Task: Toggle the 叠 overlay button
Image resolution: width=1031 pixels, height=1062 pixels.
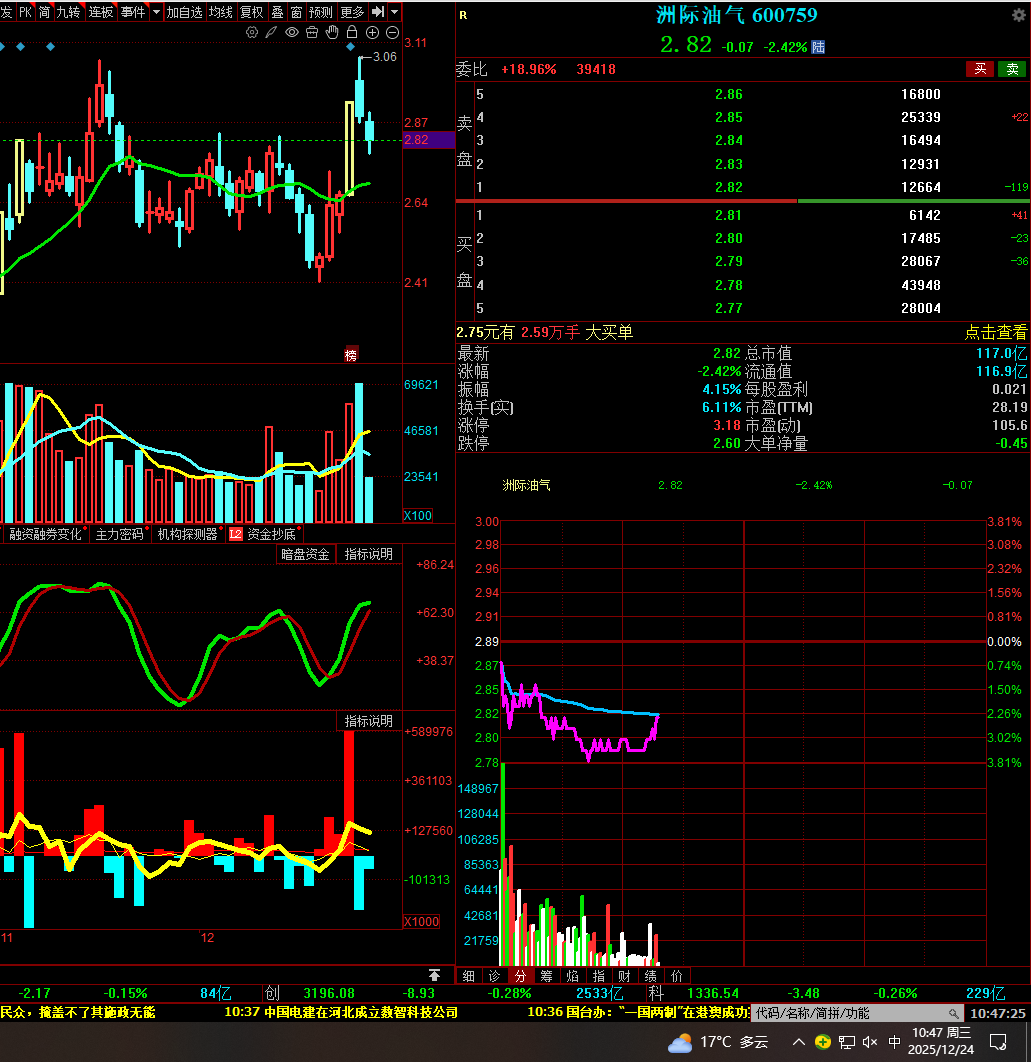Action: pyautogui.click(x=277, y=12)
